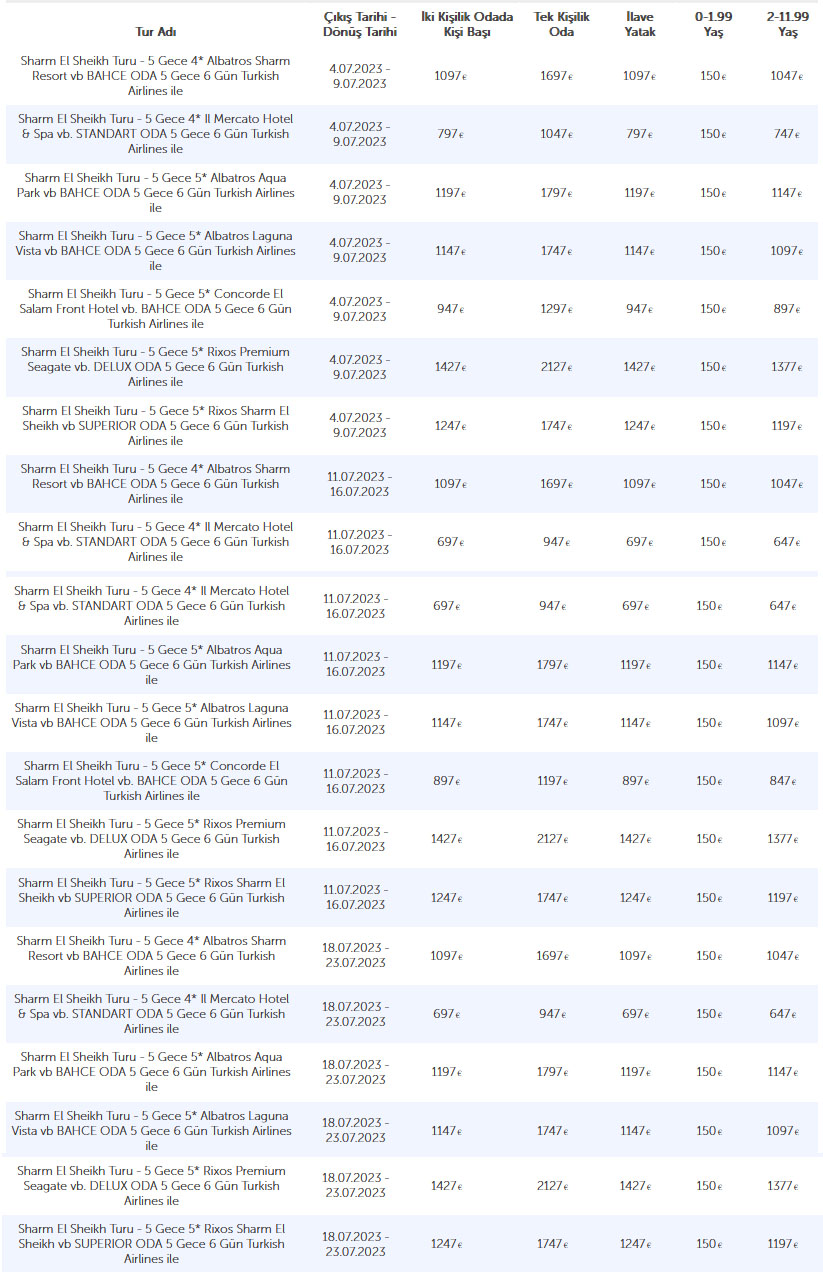The image size is (823, 1287).
Task: Click the "Tek Kişilik Oda" column header
Action: coord(561,25)
